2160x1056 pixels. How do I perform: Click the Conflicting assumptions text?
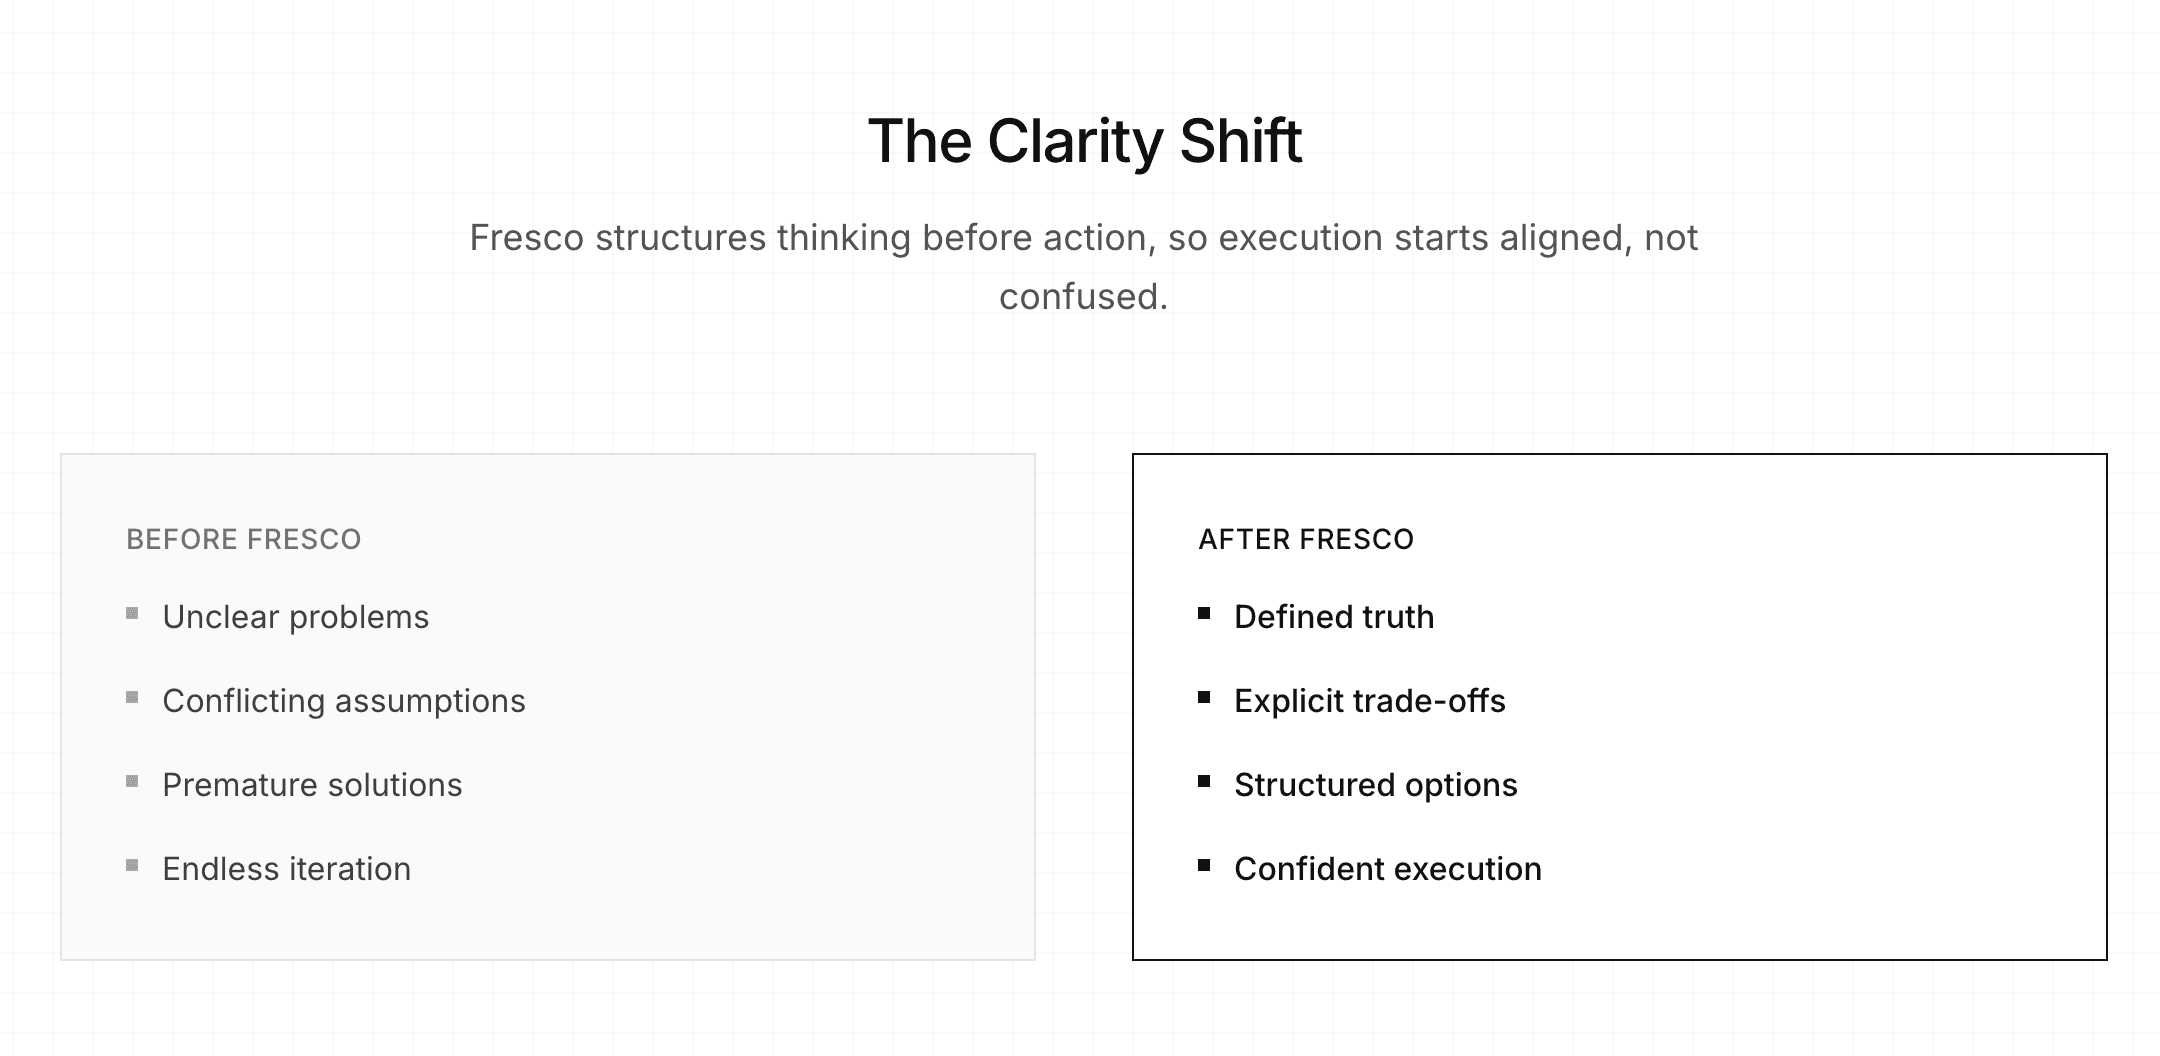click(343, 702)
